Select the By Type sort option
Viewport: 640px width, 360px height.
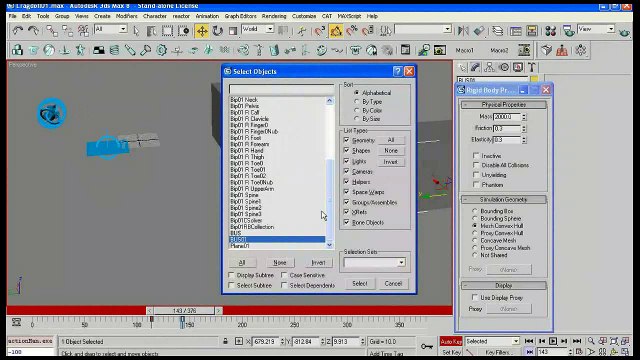pos(356,102)
